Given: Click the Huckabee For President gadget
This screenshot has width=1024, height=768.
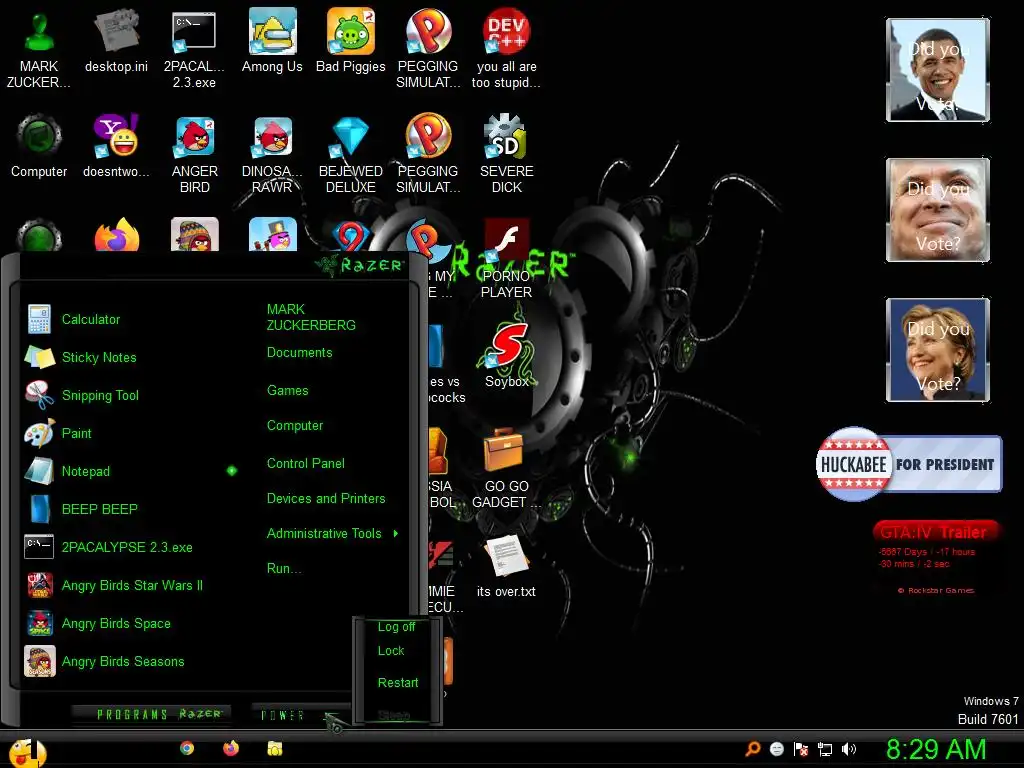Looking at the screenshot, I should click(x=908, y=464).
